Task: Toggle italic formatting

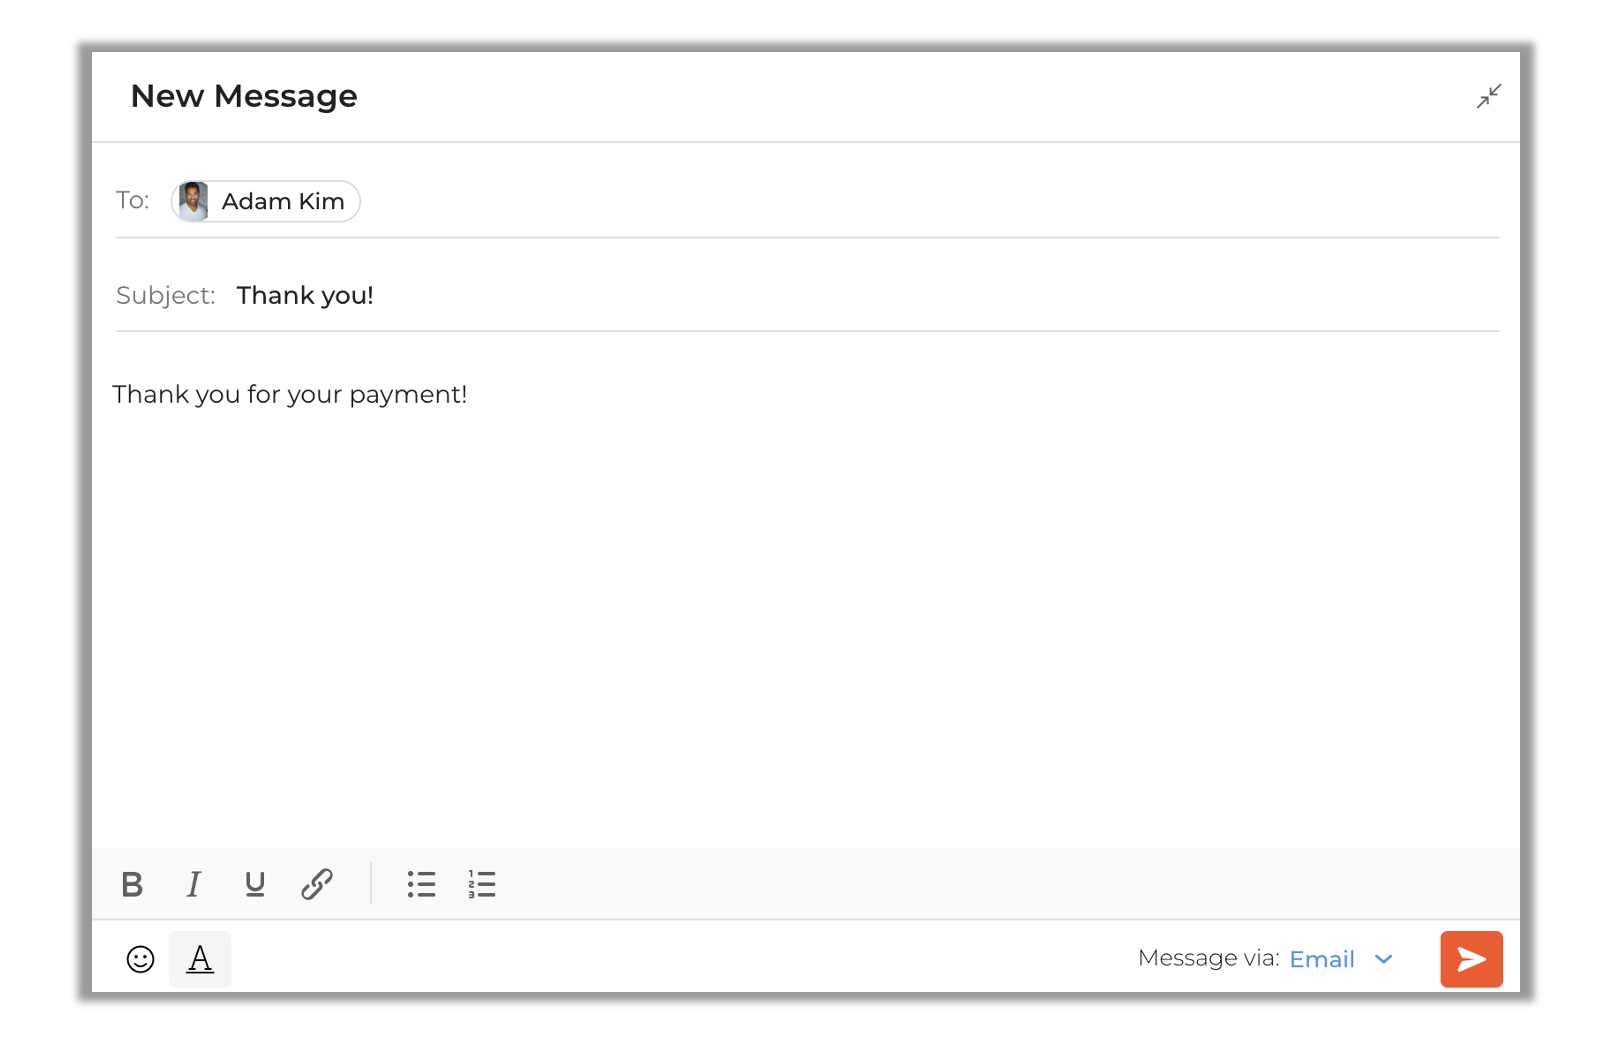Action: click(193, 885)
